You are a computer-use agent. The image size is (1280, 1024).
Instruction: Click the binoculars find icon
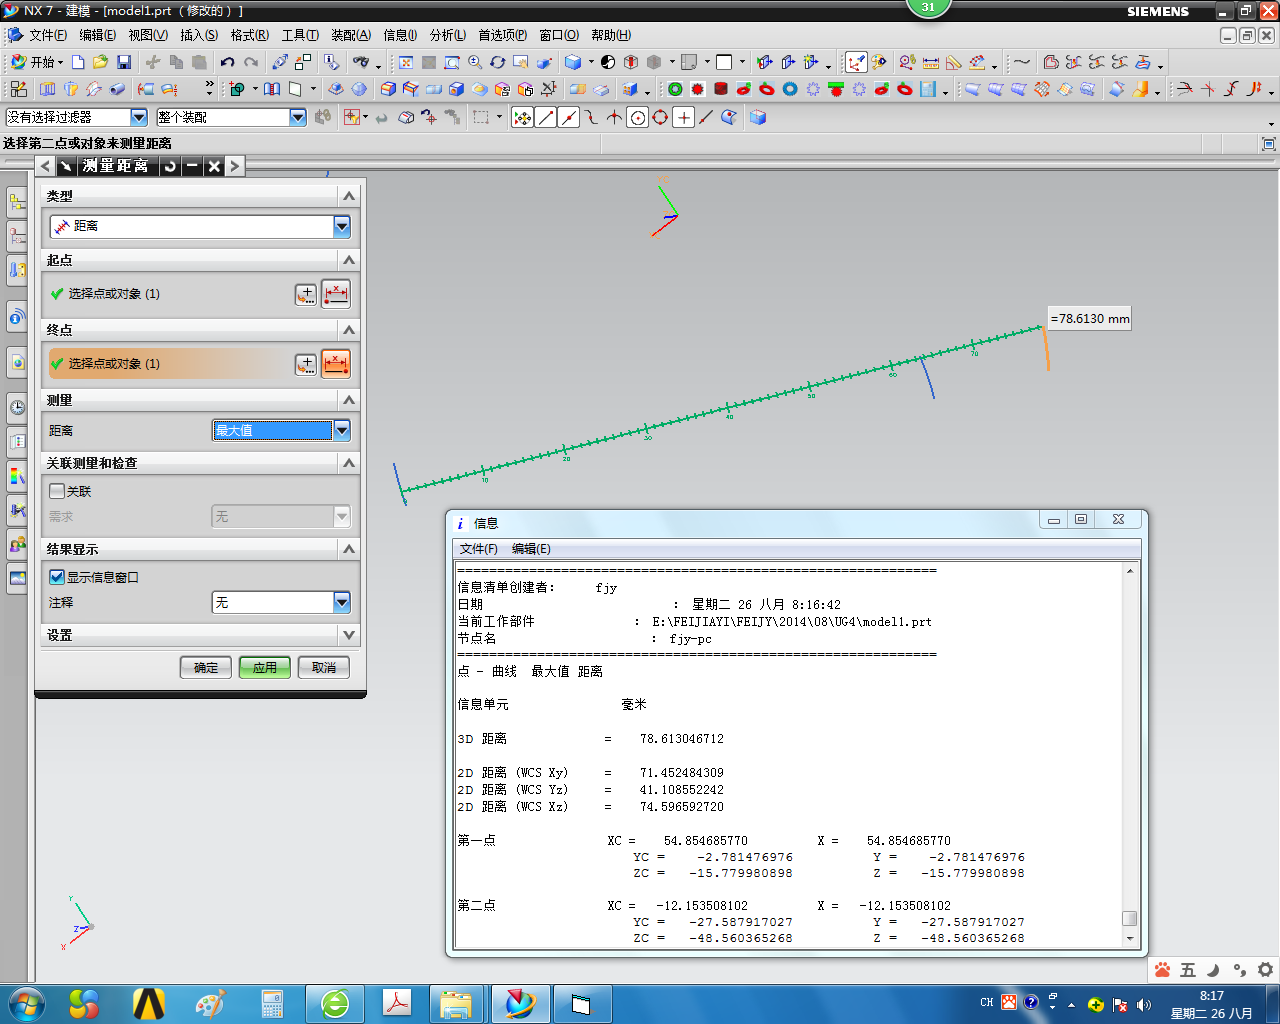[x=361, y=62]
